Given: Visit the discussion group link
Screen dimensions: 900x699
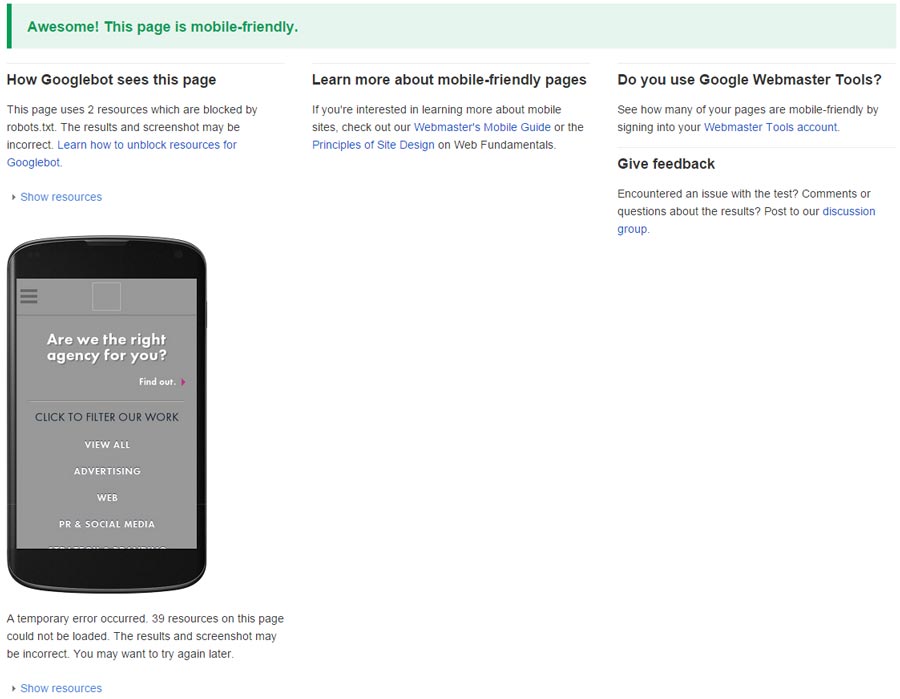Looking at the screenshot, I should coord(746,220).
